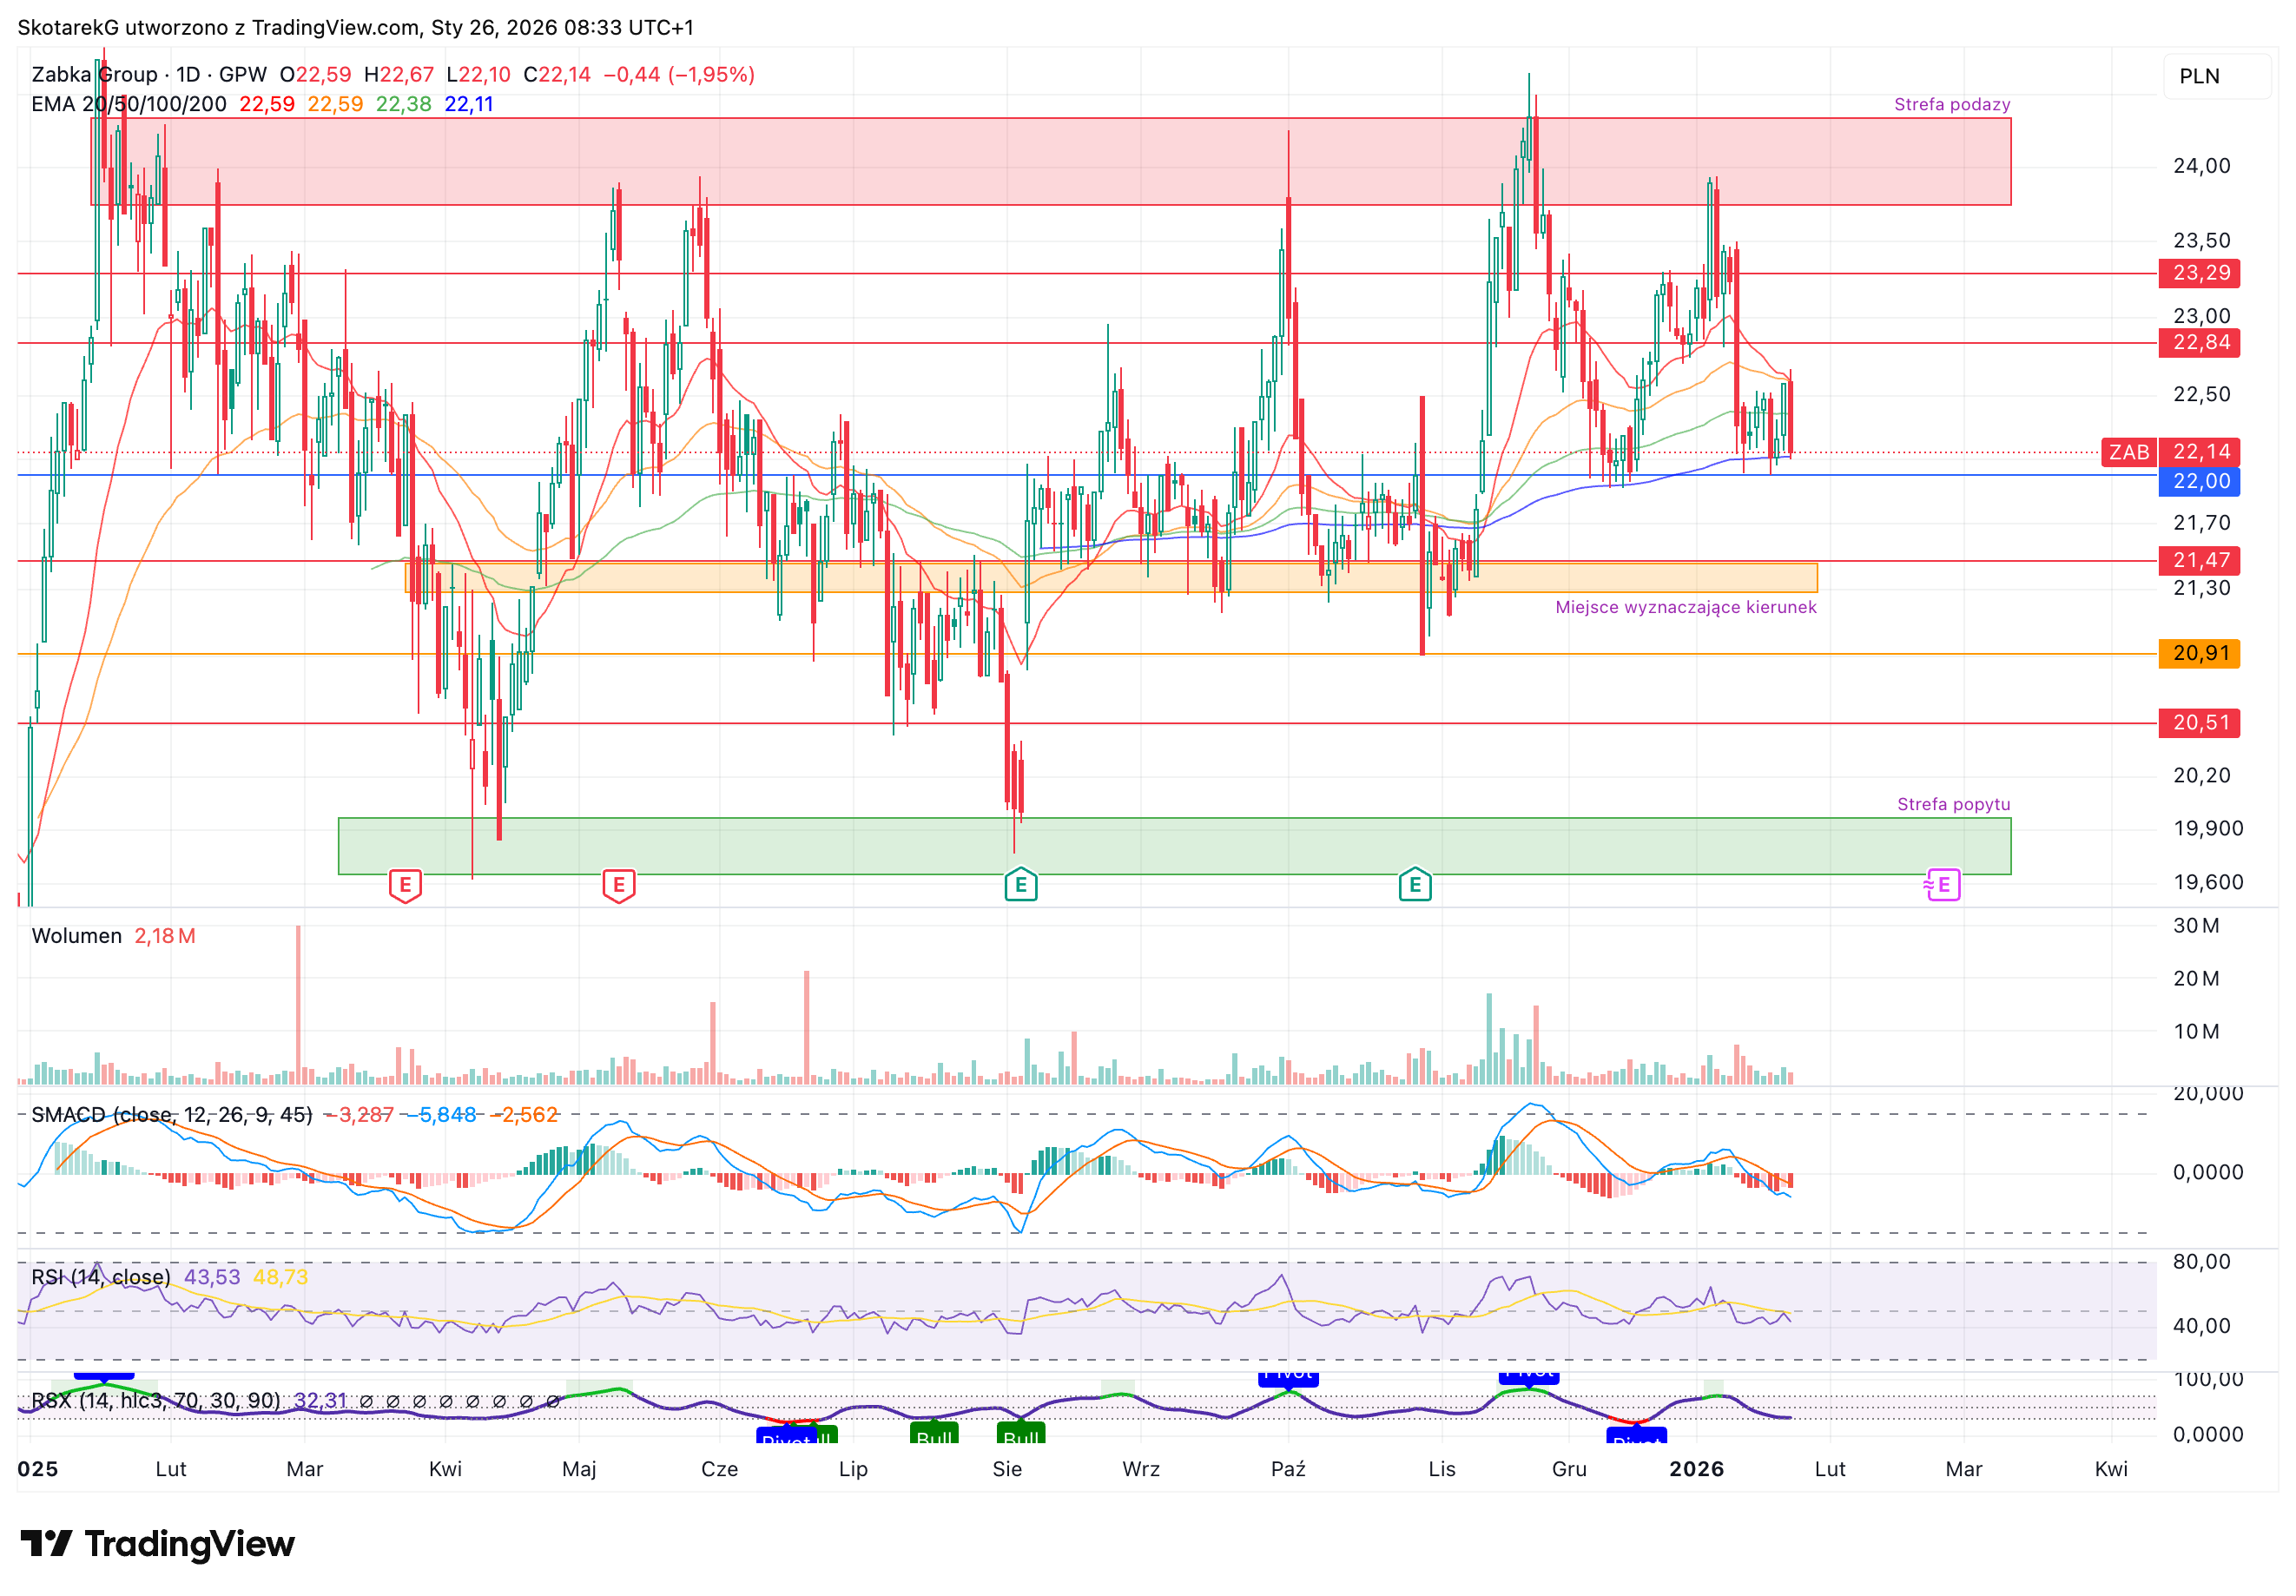The image size is (2296, 1596).
Task: Click the 'Strefa podazy' zone label
Action: tap(1952, 104)
